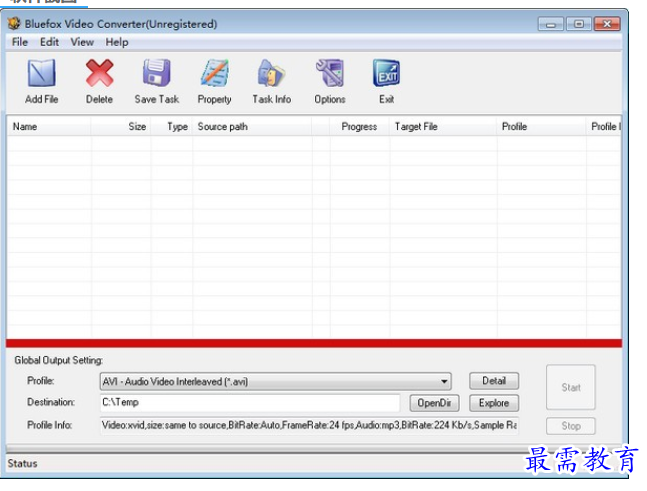Image resolution: width=647 pixels, height=491 pixels.
Task: Sort by the Size column header
Action: click(x=121, y=127)
